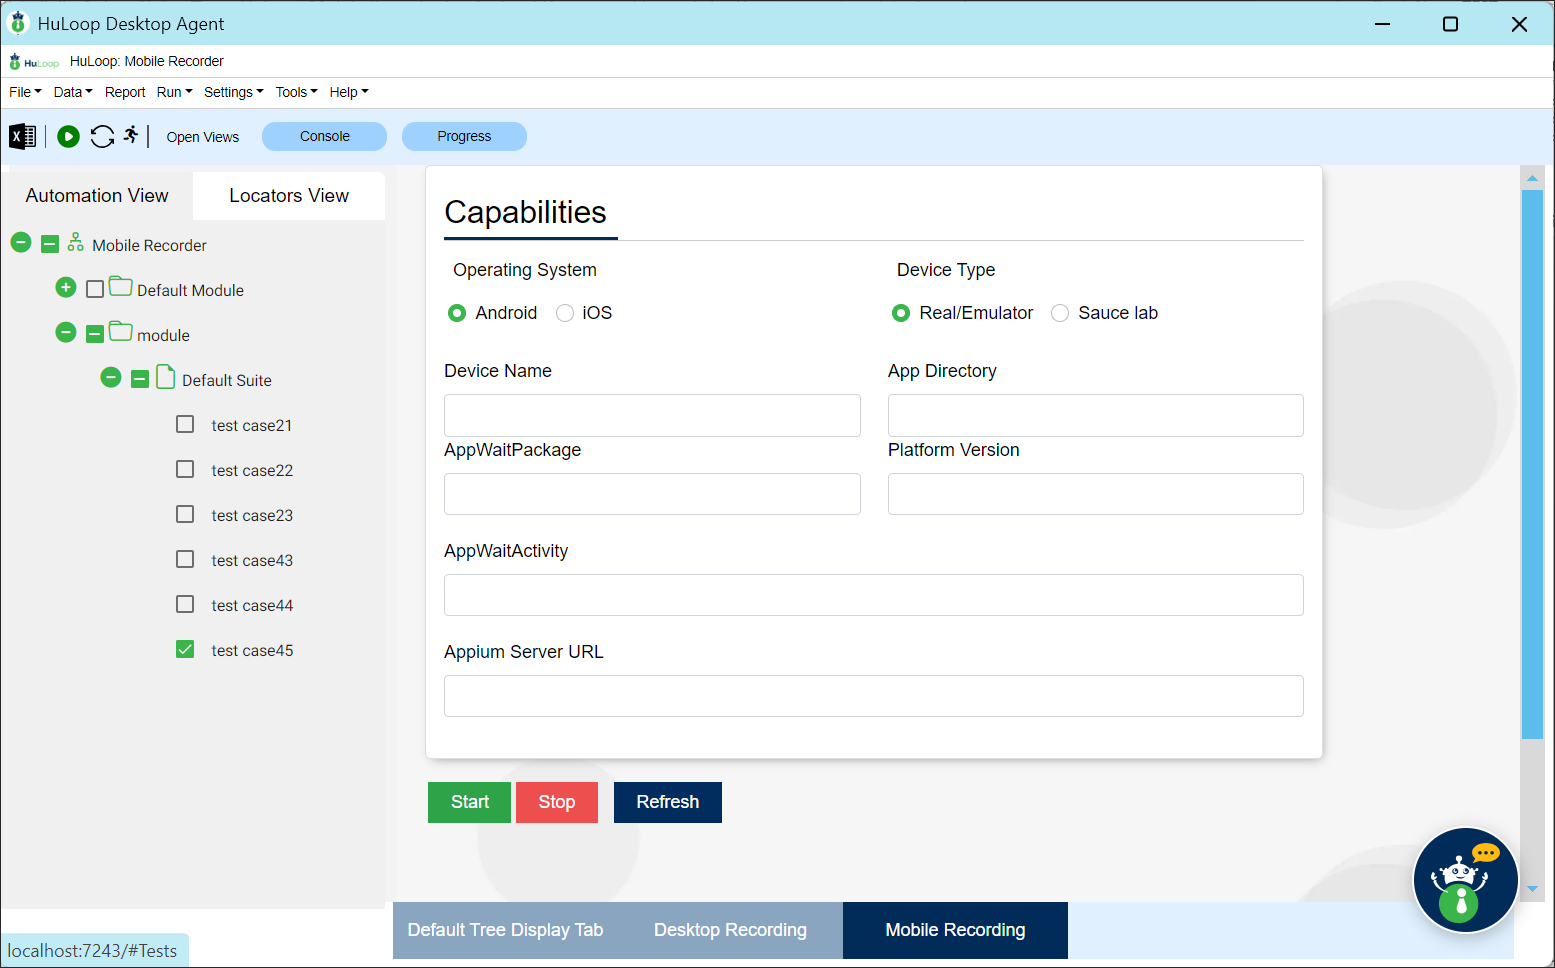This screenshot has height=968, width=1555.
Task: Click the red Stop button
Action: pyautogui.click(x=557, y=802)
